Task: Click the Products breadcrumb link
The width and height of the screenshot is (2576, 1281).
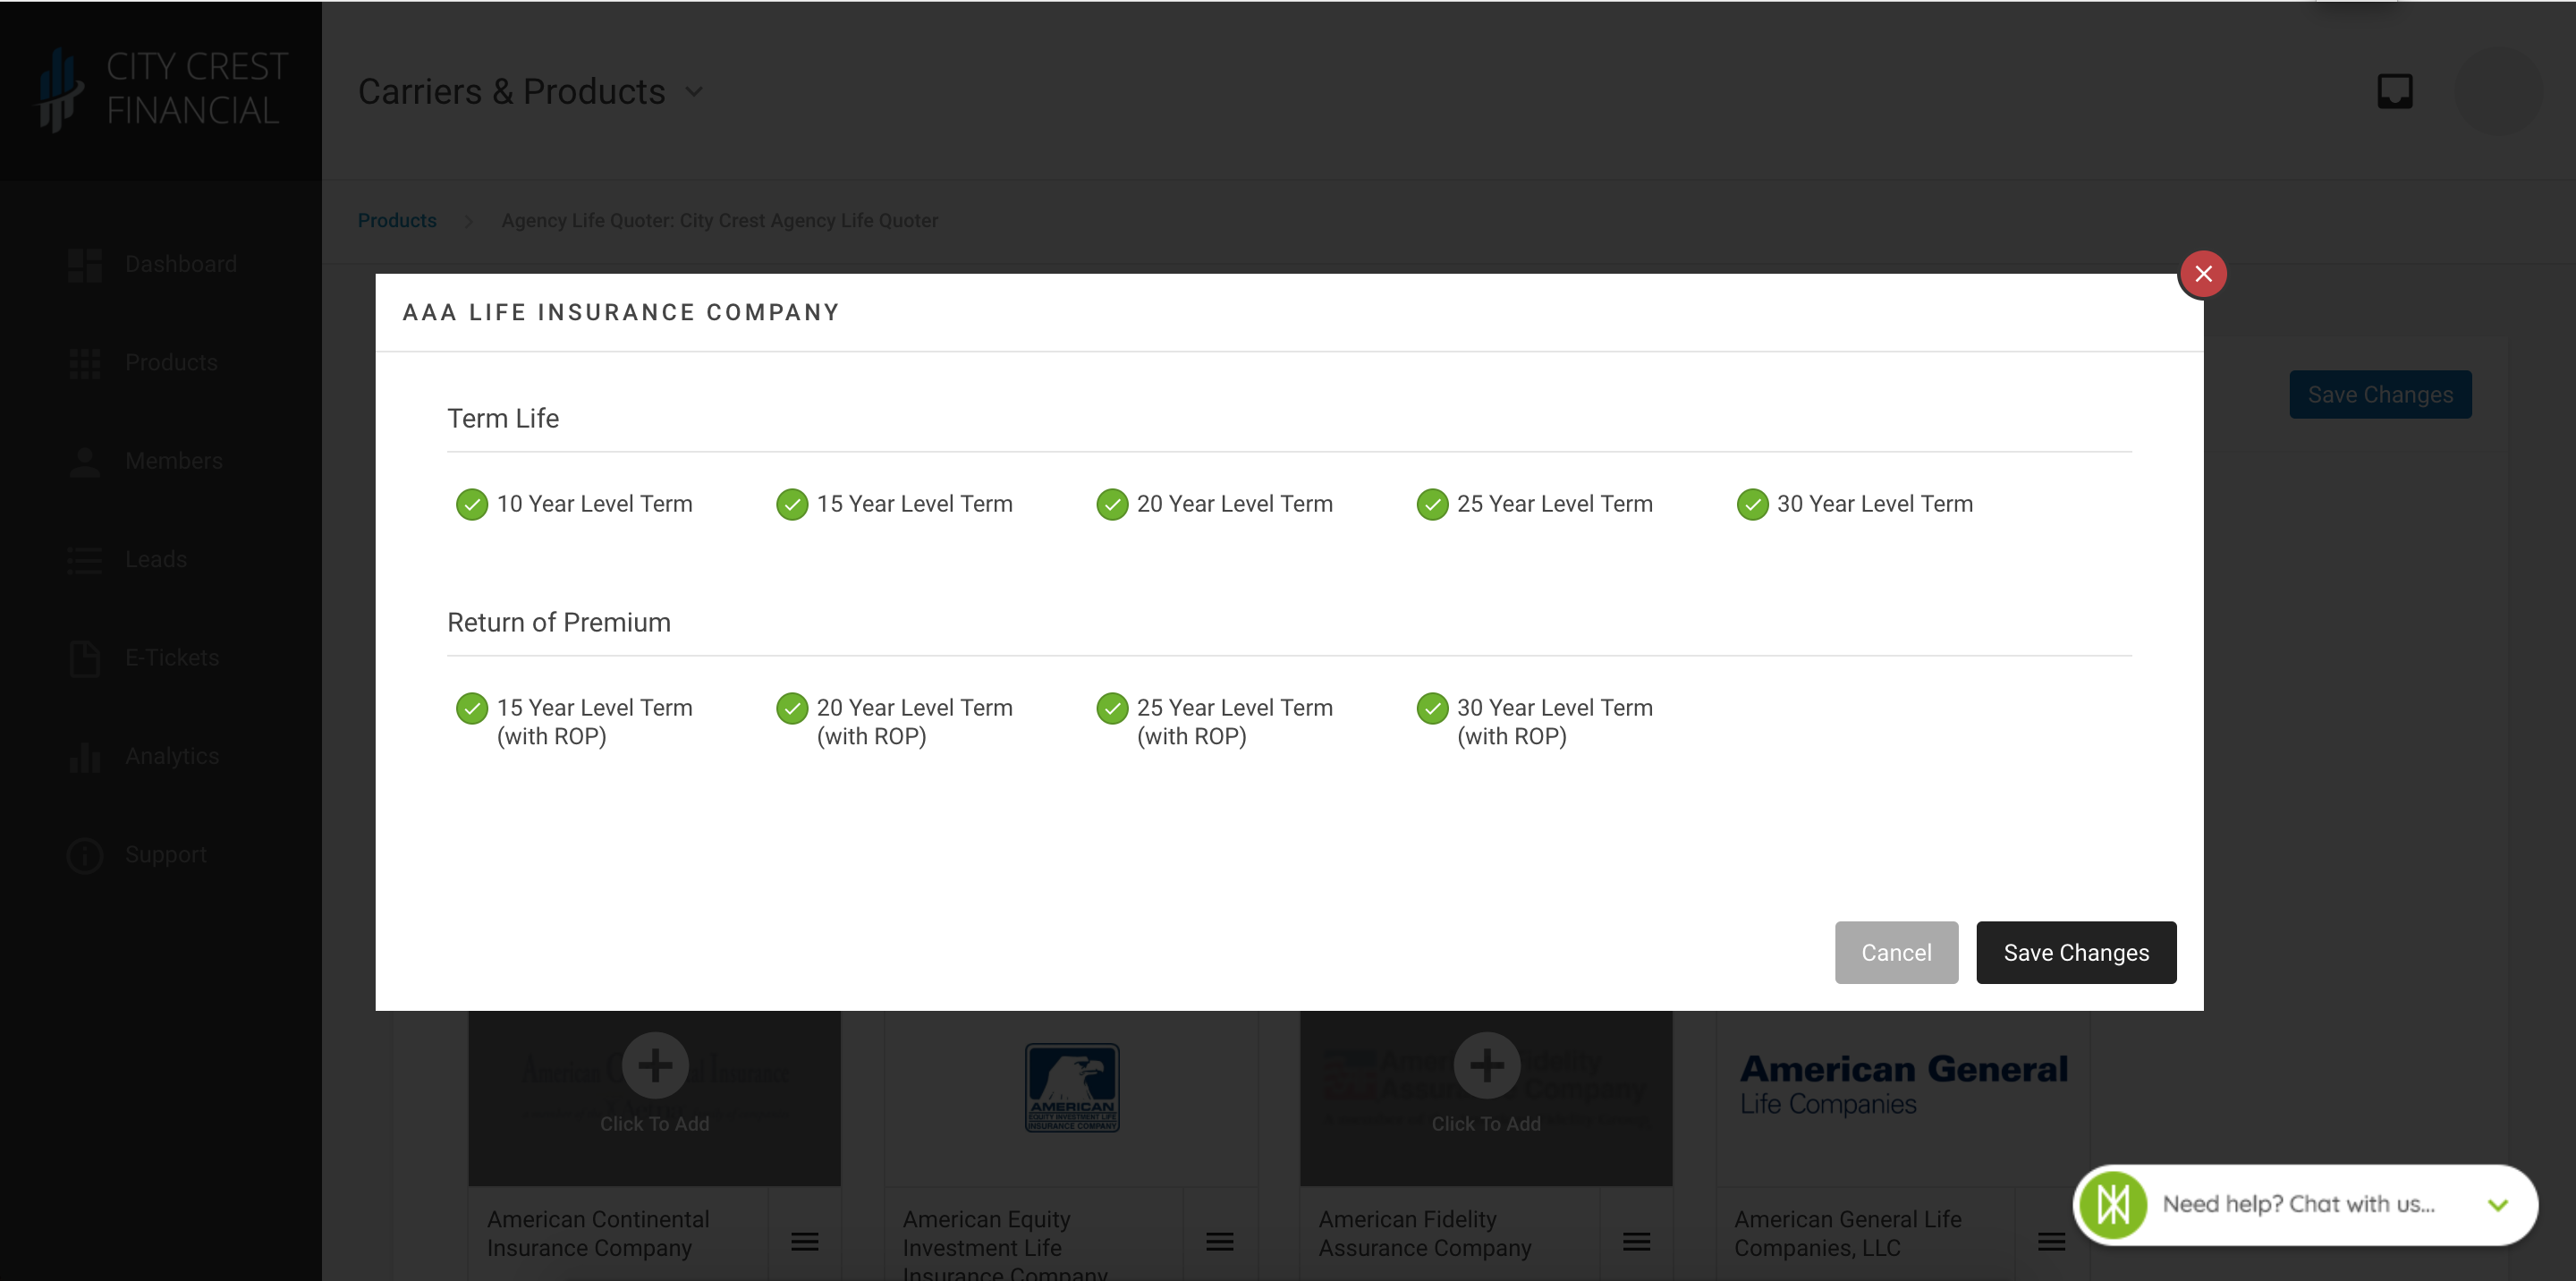Action: pyautogui.click(x=397, y=220)
